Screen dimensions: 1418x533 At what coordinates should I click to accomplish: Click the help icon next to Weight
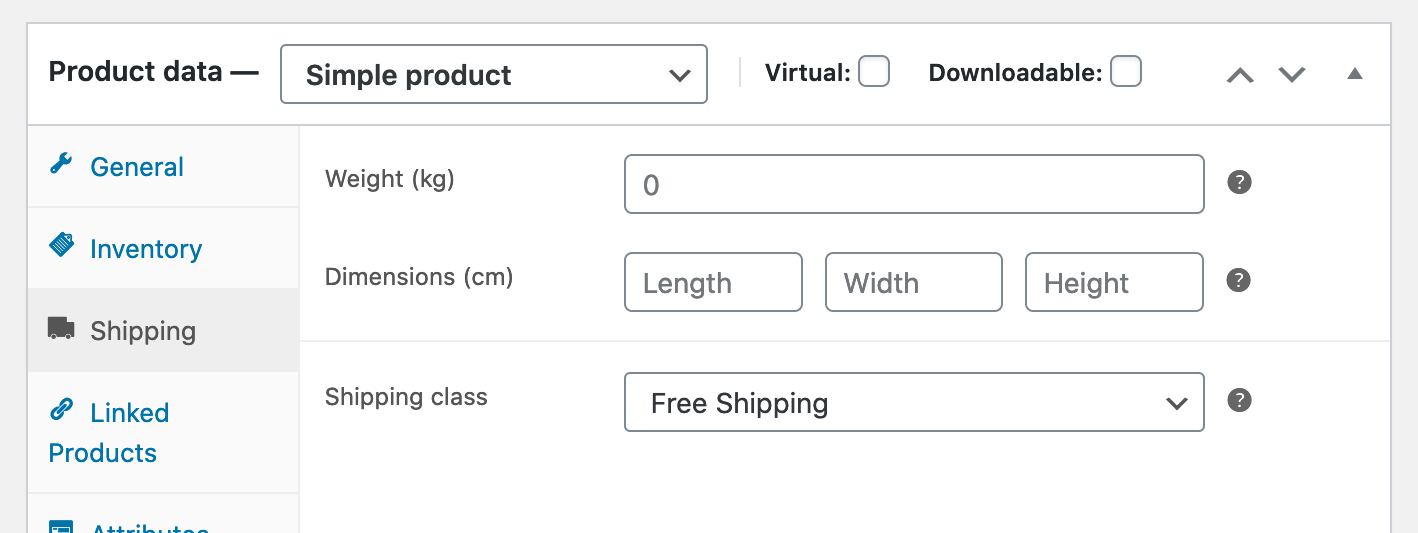(1239, 182)
